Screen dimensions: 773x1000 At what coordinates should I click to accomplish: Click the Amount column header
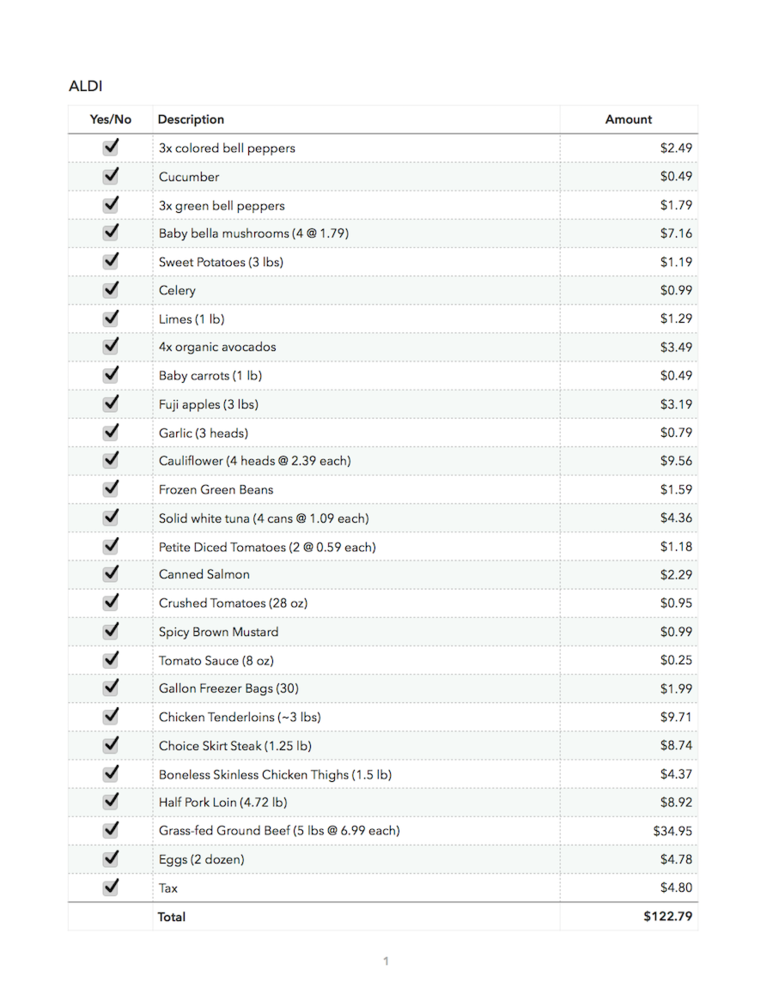[x=628, y=119]
